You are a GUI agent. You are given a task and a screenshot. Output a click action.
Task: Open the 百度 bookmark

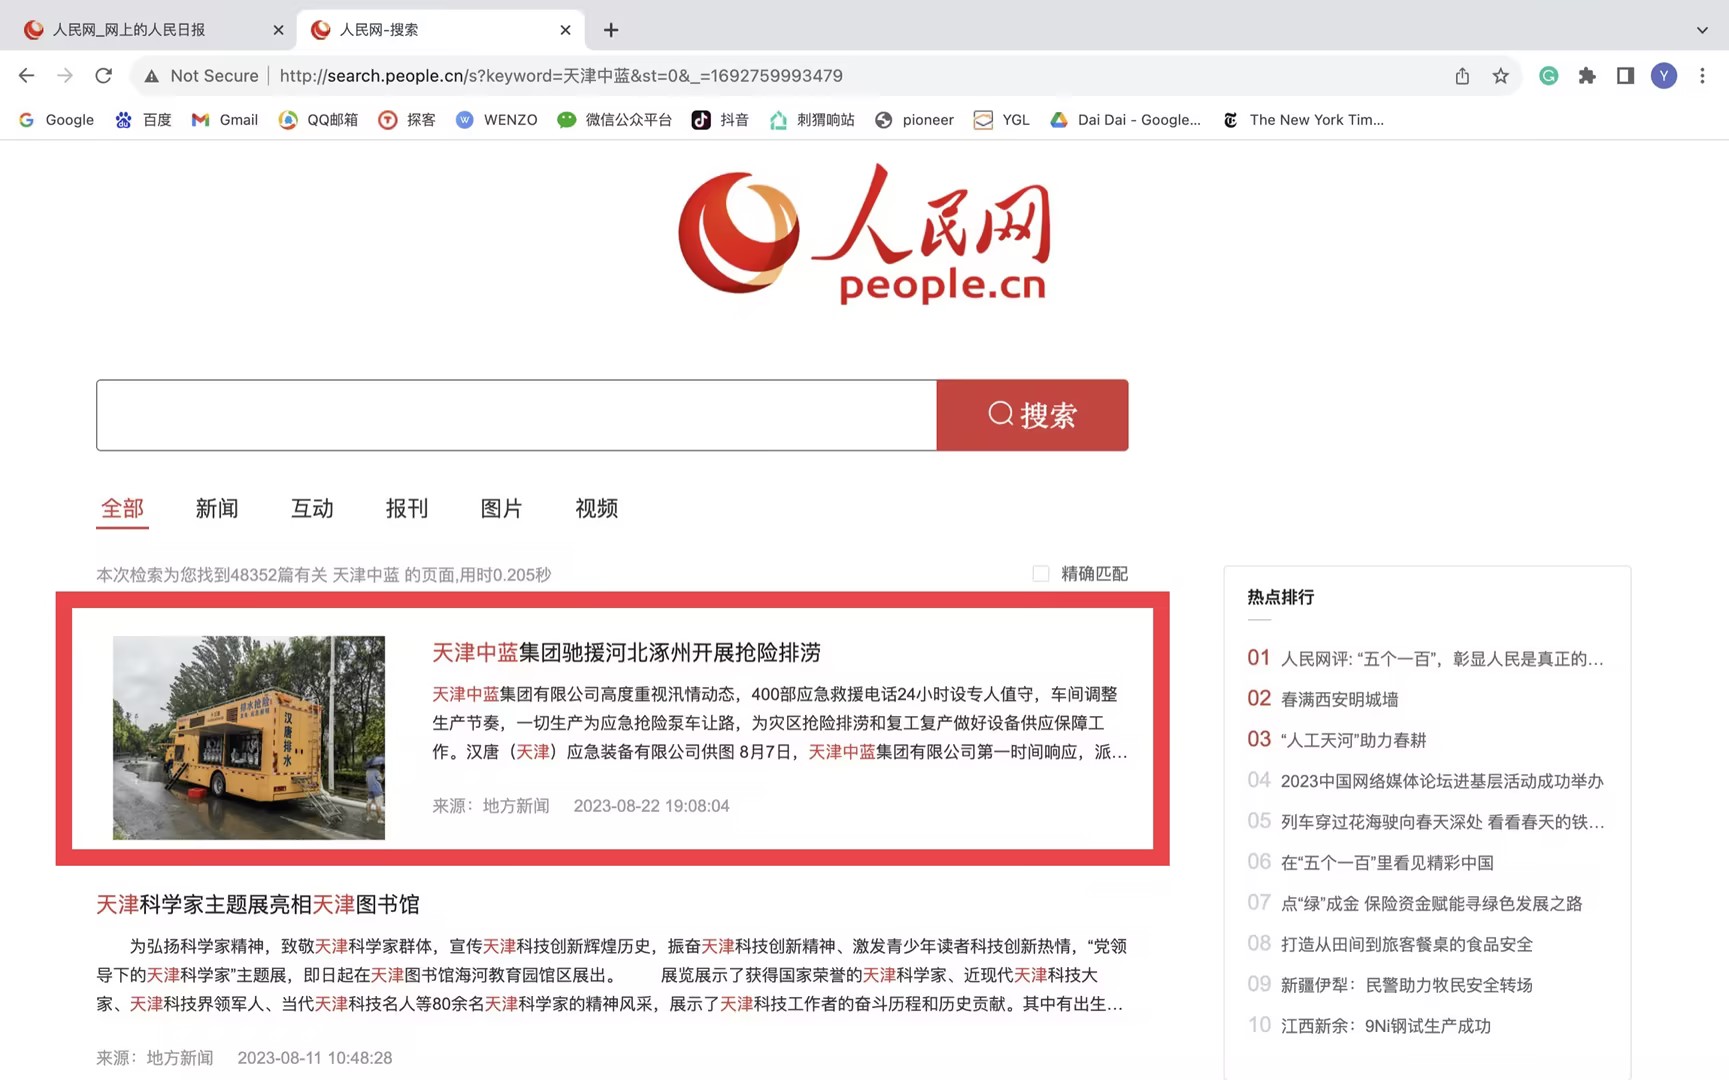pos(143,120)
